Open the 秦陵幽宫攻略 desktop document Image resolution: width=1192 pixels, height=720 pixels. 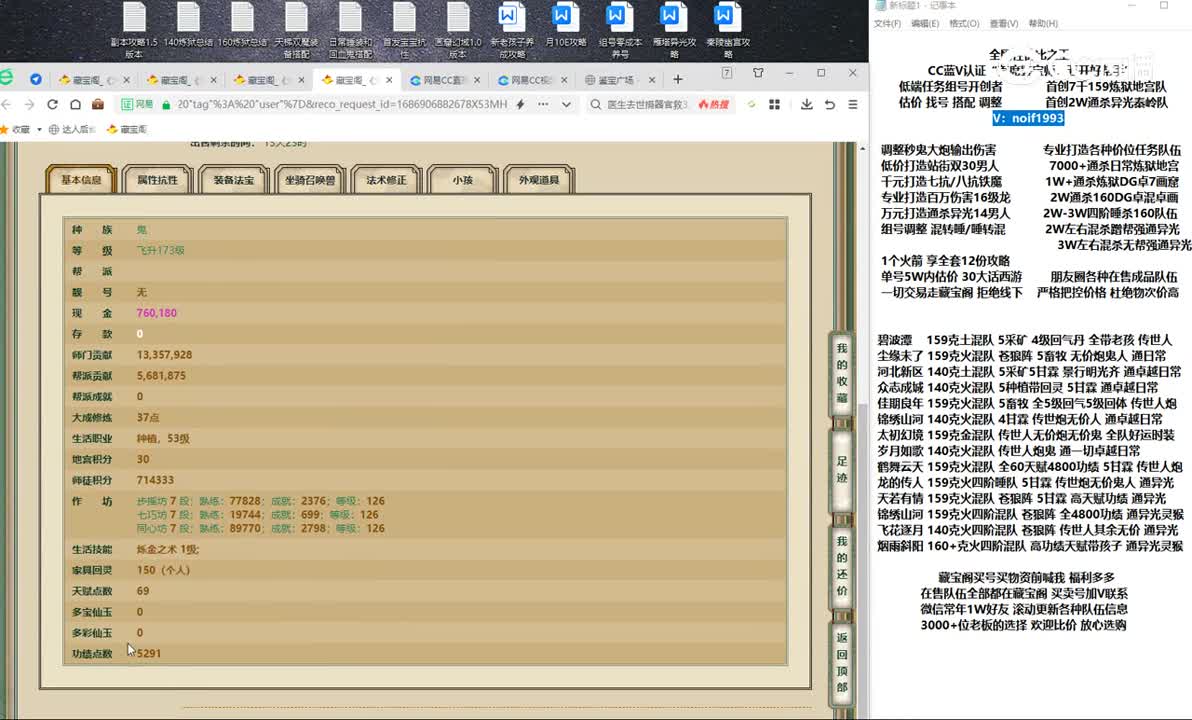tap(726, 26)
